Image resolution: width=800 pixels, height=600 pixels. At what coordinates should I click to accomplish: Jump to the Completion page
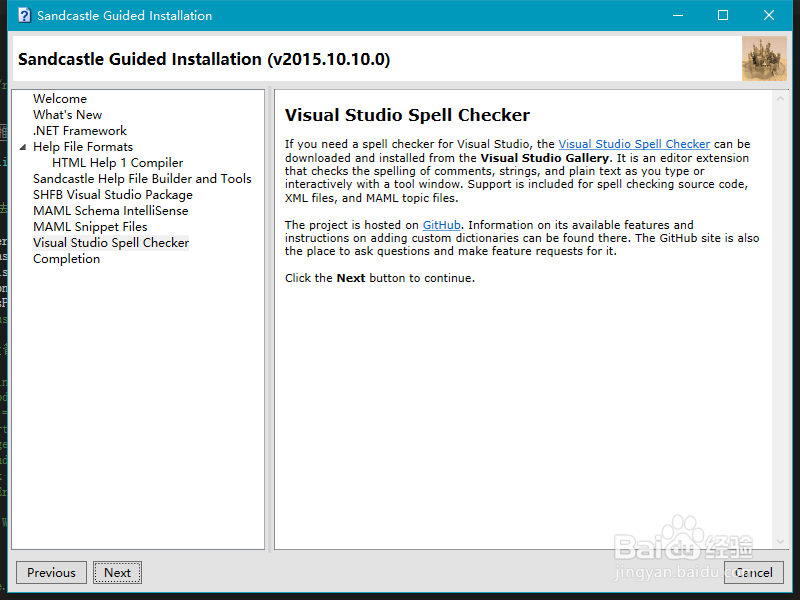click(66, 259)
